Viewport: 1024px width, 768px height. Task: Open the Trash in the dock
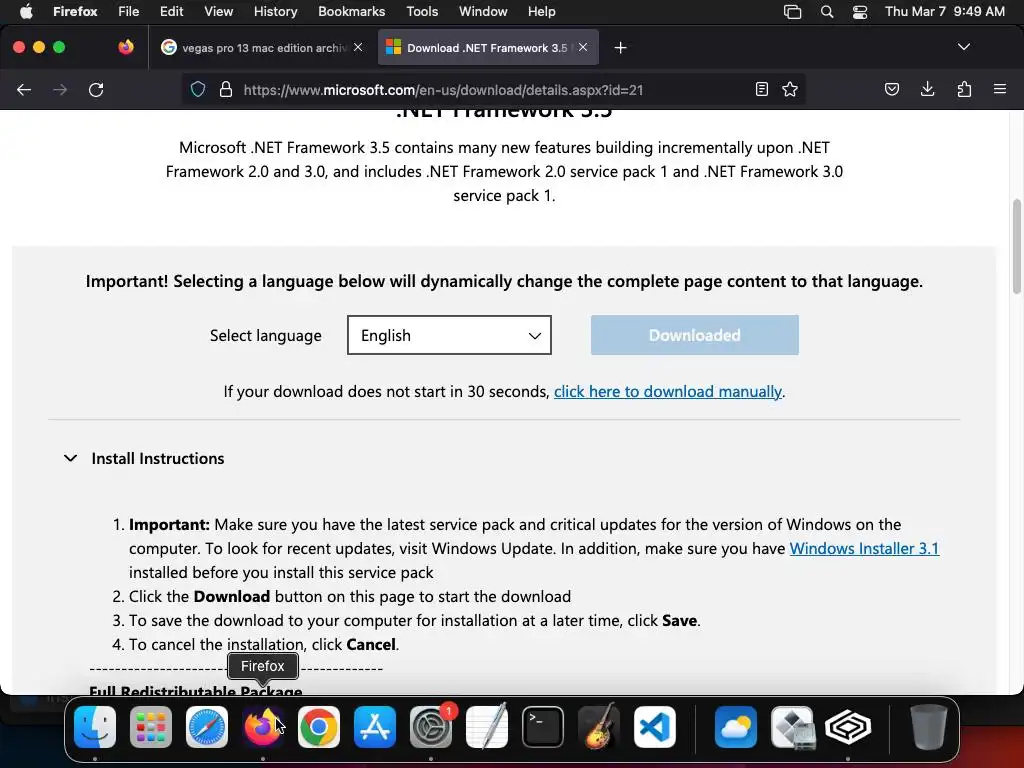[929, 727]
